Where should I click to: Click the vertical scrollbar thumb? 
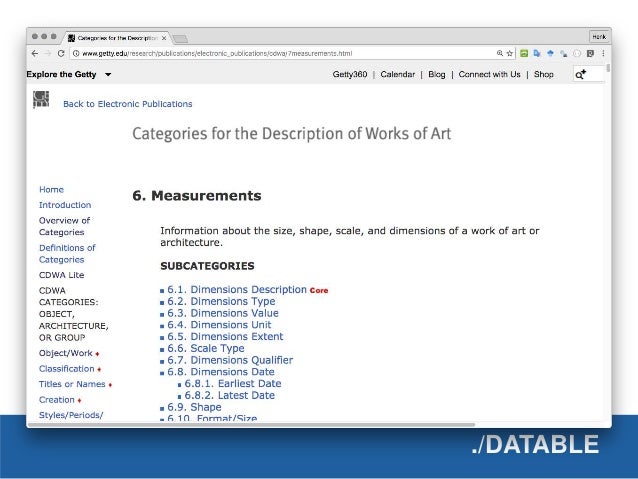tap(608, 68)
